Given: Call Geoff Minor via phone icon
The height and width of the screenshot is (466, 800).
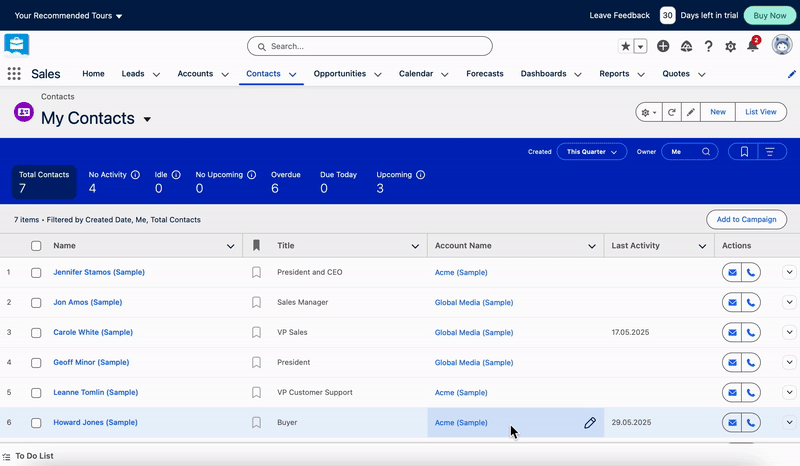Looking at the screenshot, I should point(751,363).
